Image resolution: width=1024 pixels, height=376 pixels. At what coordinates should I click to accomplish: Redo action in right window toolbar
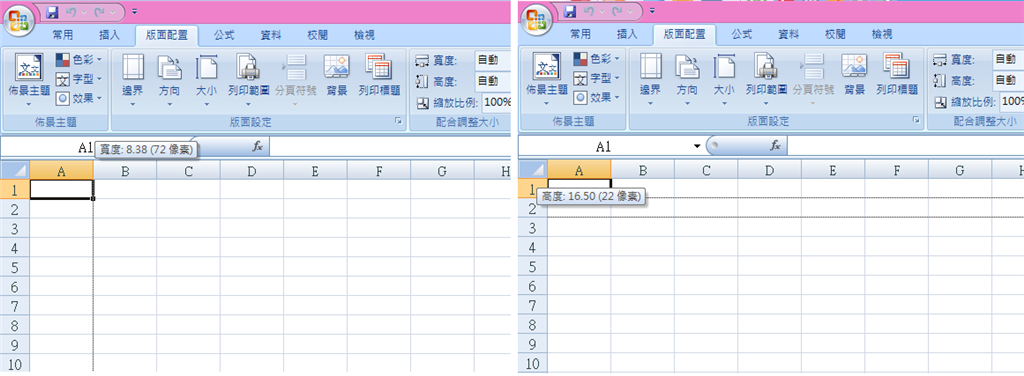pyautogui.click(x=617, y=11)
